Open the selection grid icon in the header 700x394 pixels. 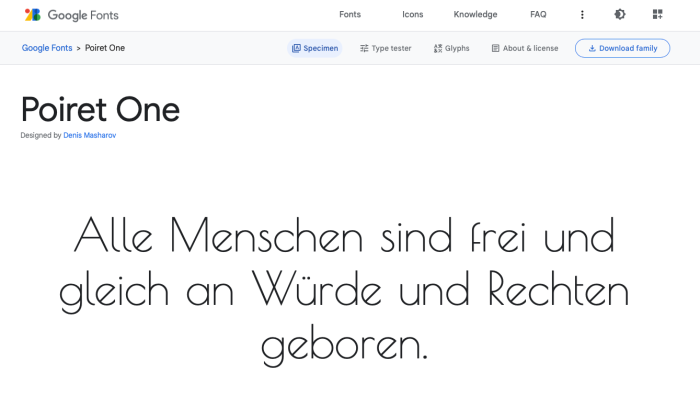(657, 14)
